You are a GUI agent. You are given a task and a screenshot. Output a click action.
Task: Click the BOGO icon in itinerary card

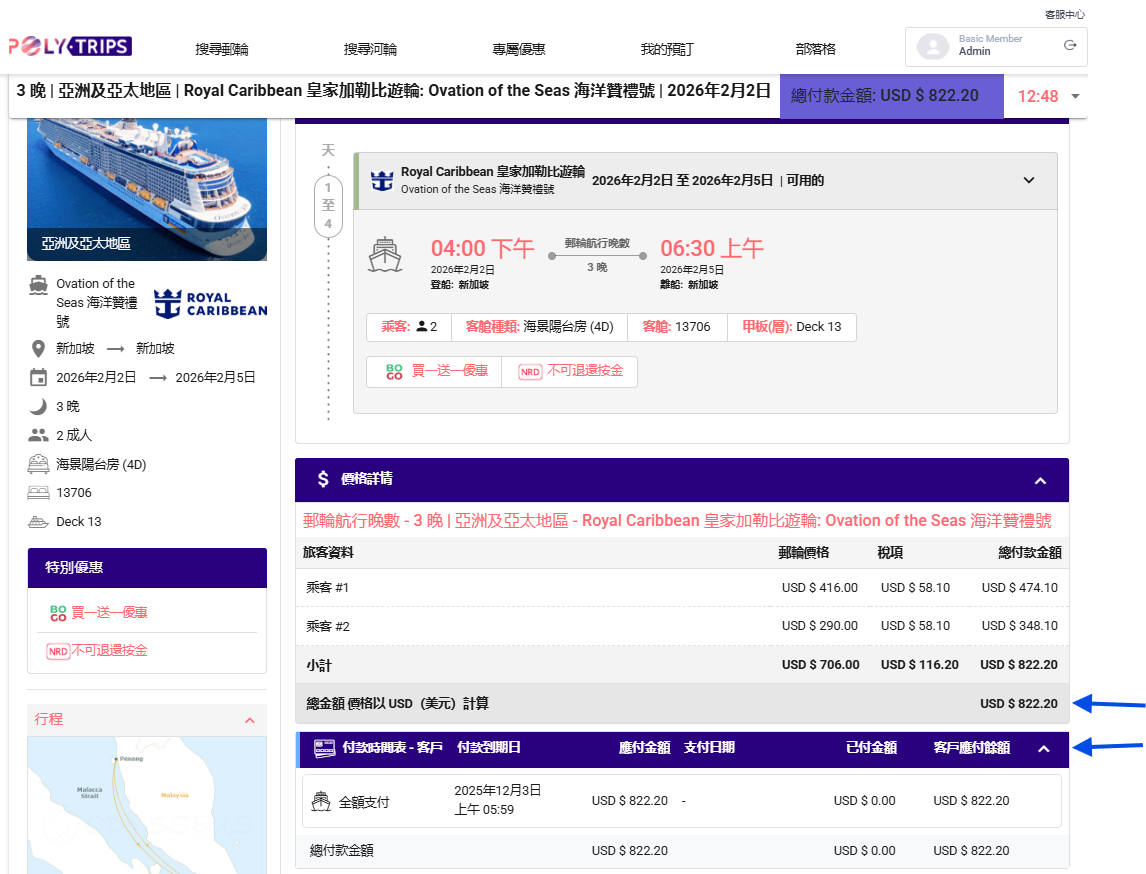[x=394, y=372]
